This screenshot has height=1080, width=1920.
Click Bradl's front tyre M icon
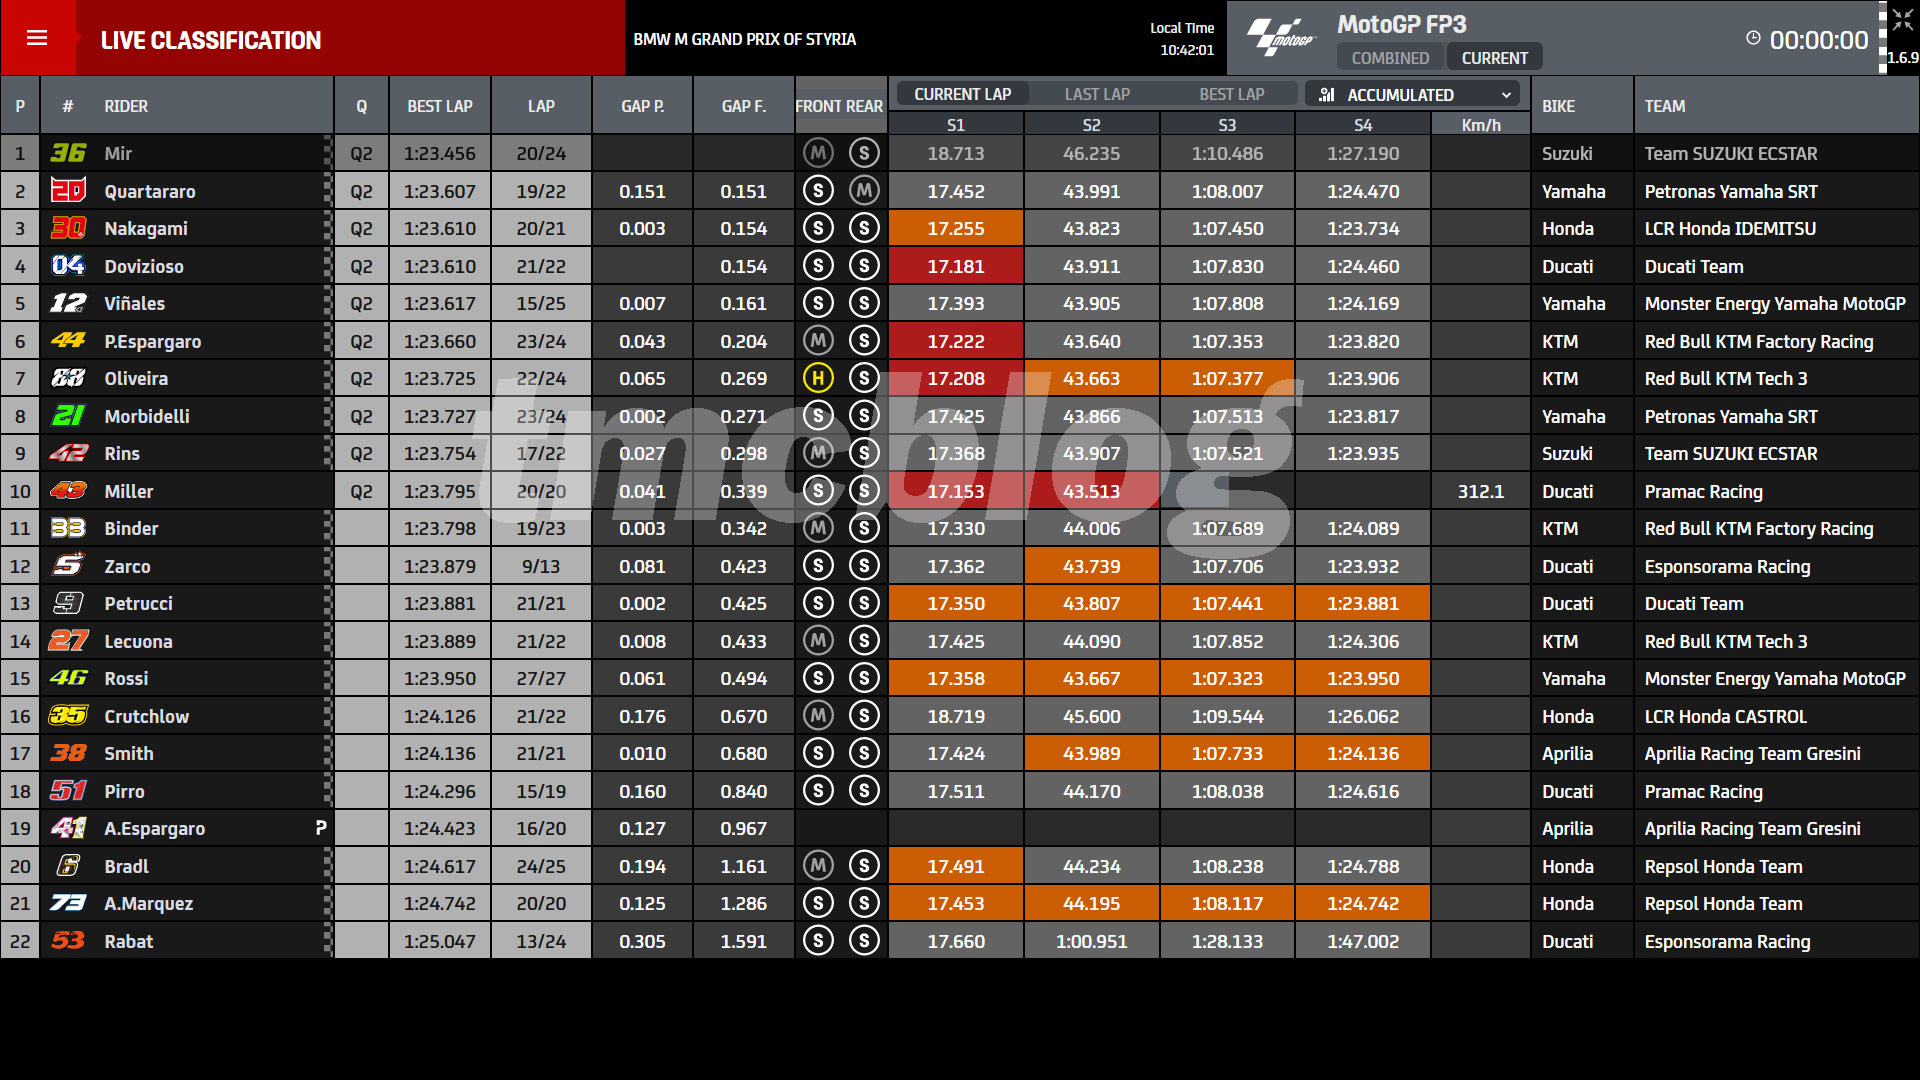818,866
